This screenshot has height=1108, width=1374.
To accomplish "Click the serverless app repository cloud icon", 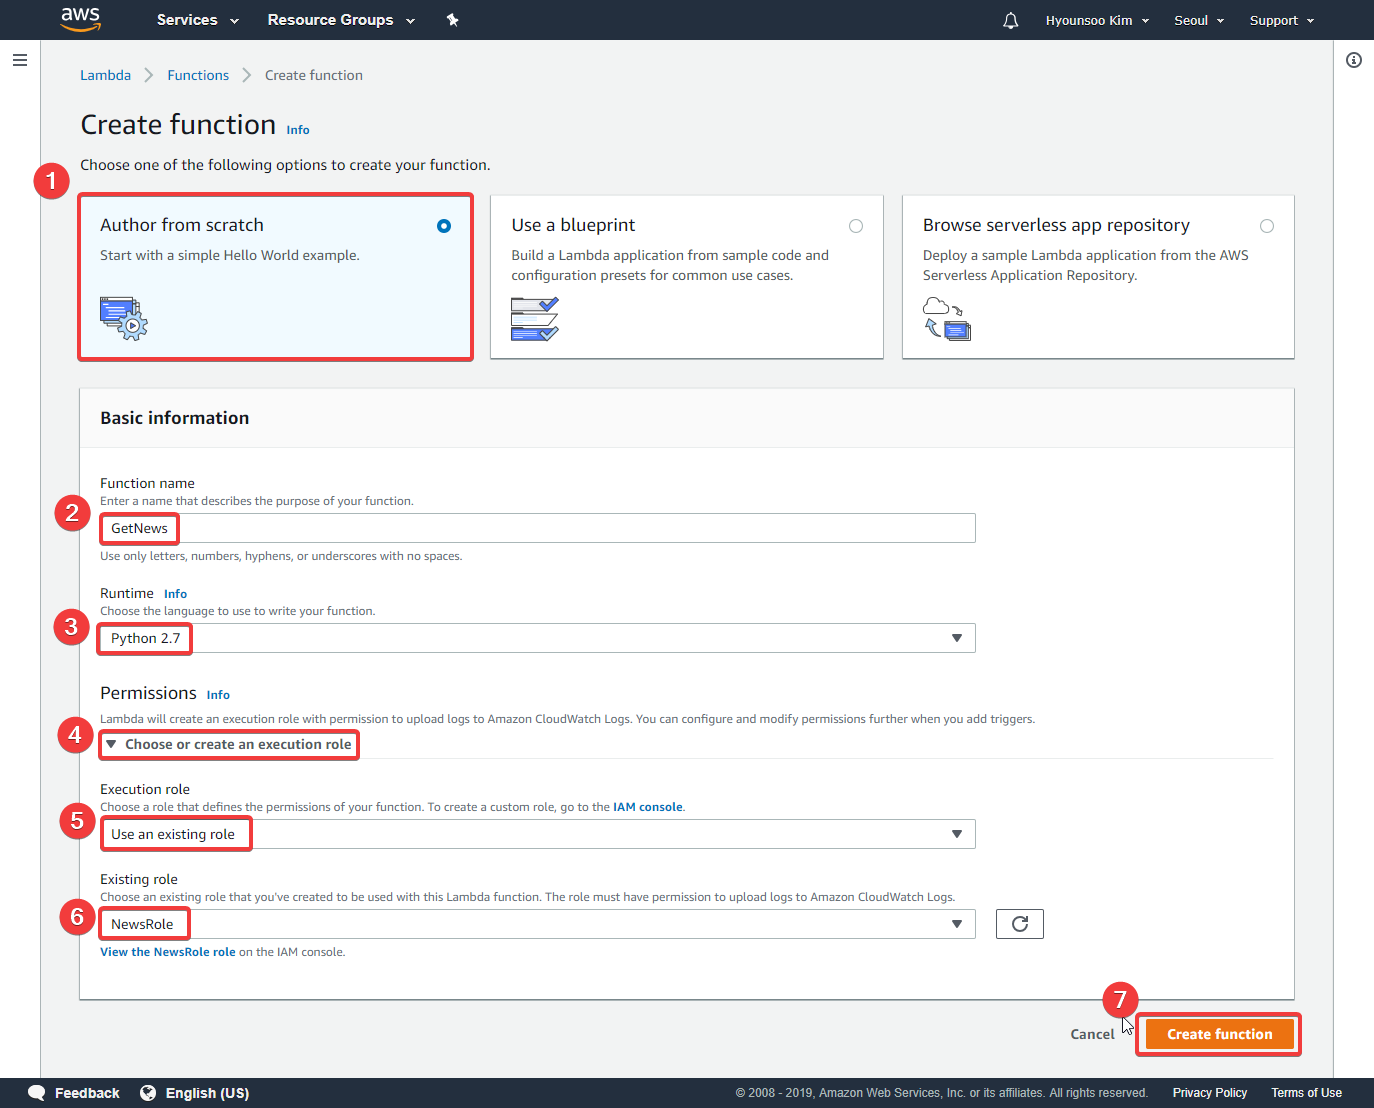I will pos(947,319).
